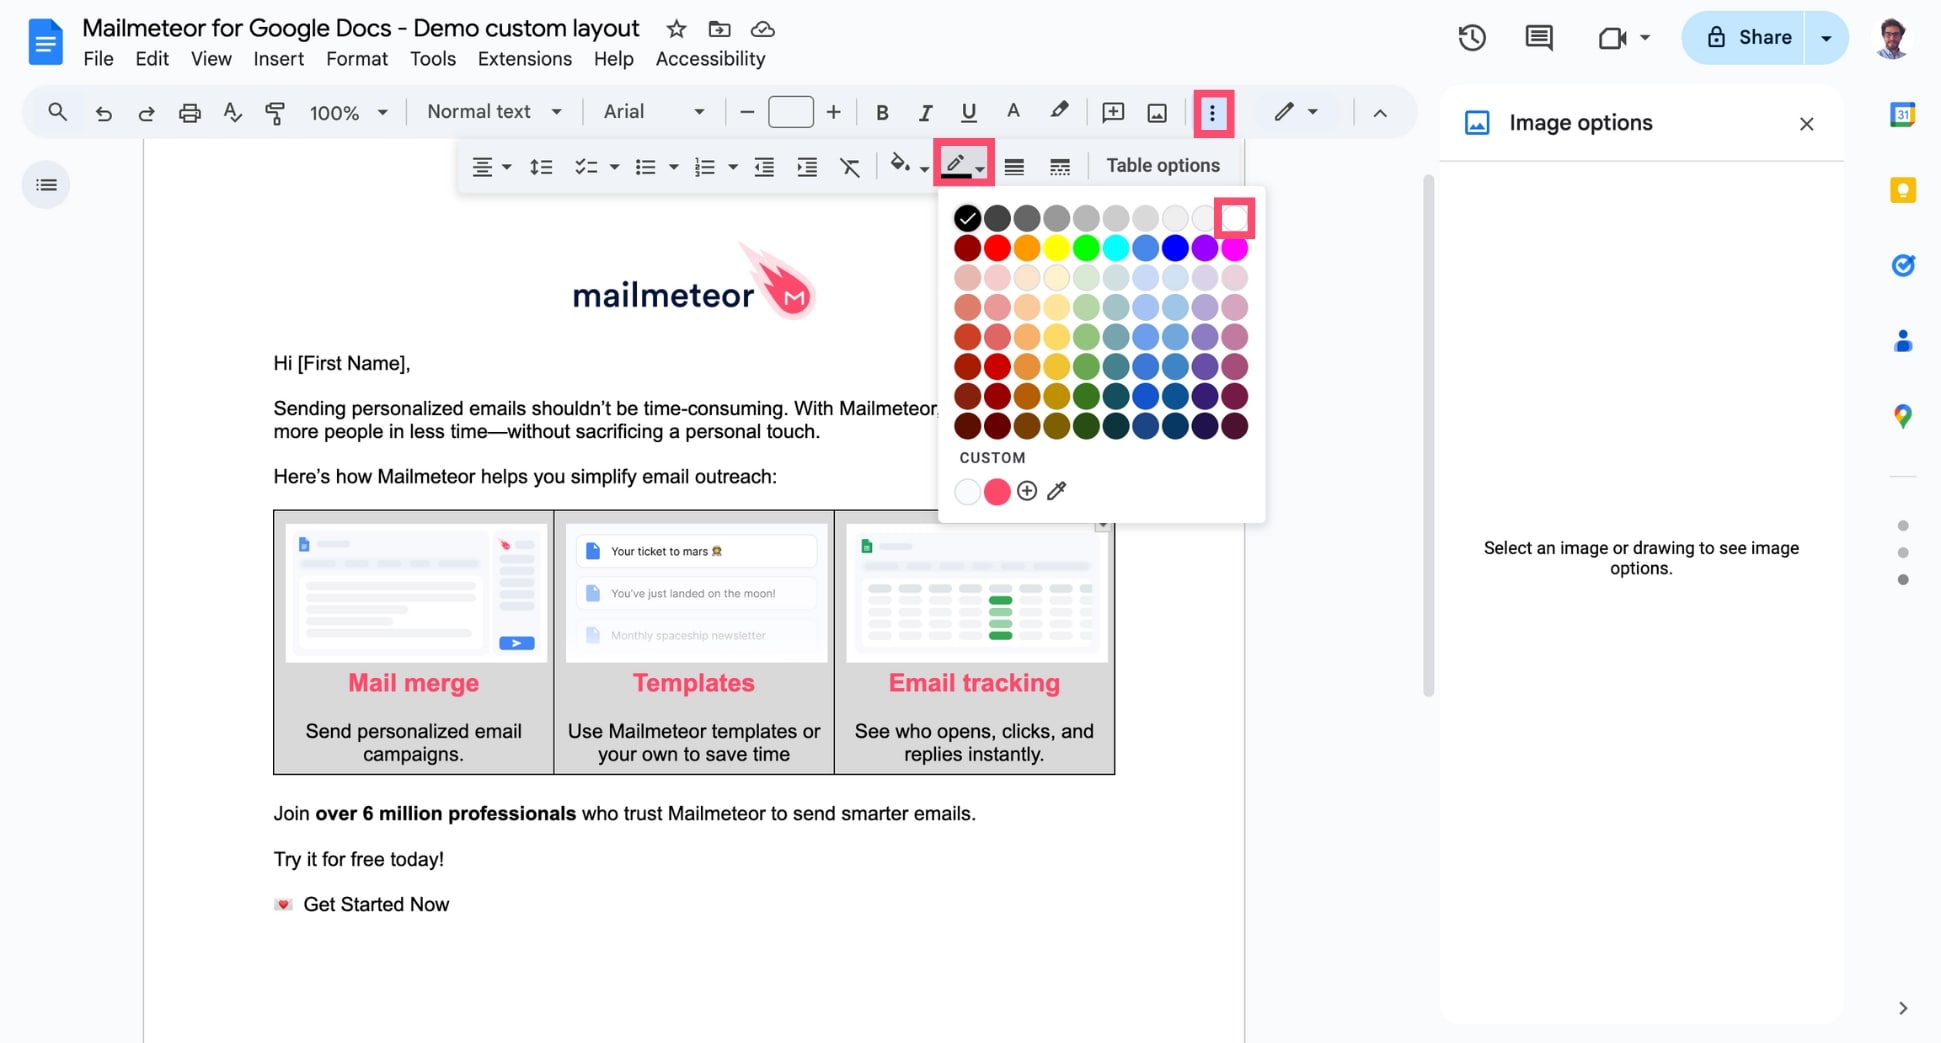Image resolution: width=1941 pixels, height=1043 pixels.
Task: Insert an image from toolbar
Action: pos(1157,112)
